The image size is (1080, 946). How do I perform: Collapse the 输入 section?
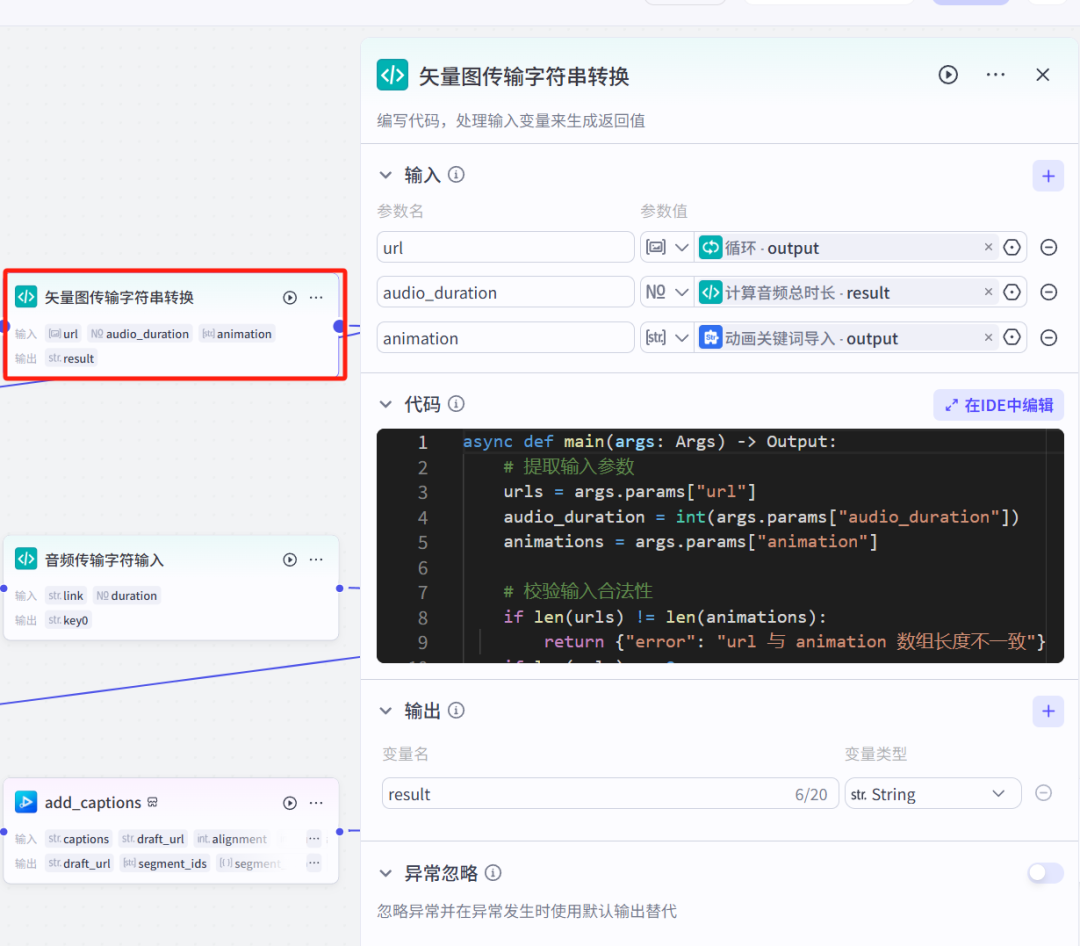[386, 174]
